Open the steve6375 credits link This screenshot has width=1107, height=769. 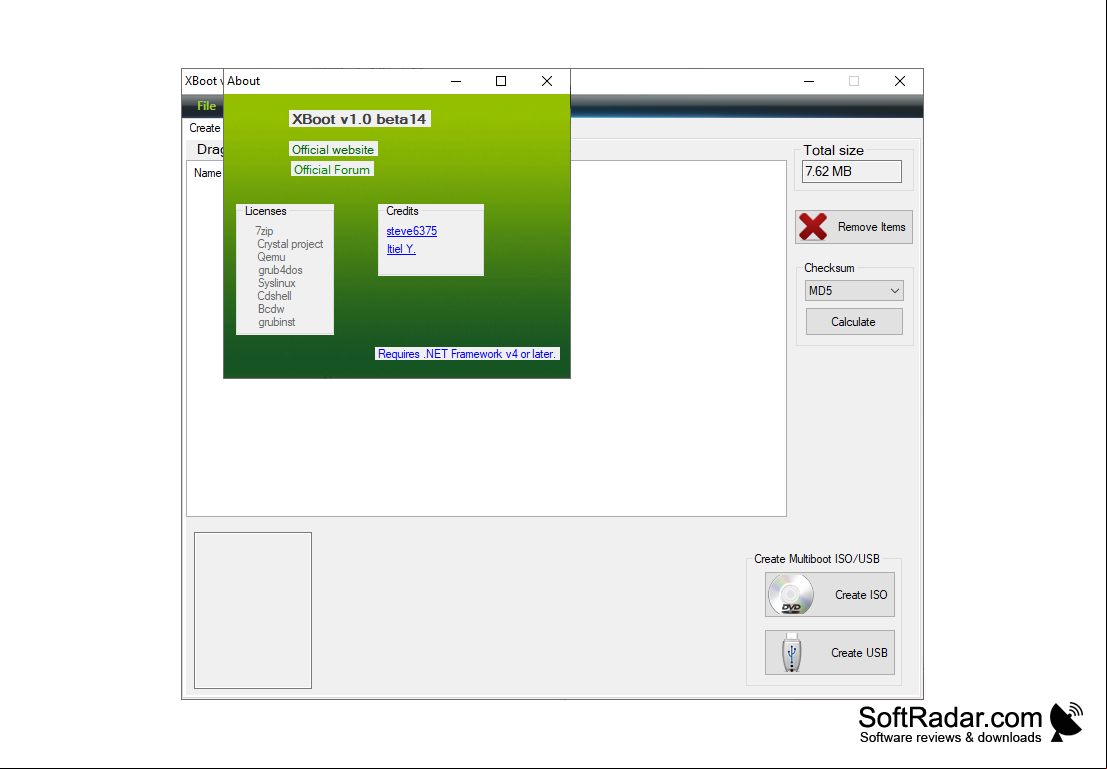pyautogui.click(x=412, y=231)
